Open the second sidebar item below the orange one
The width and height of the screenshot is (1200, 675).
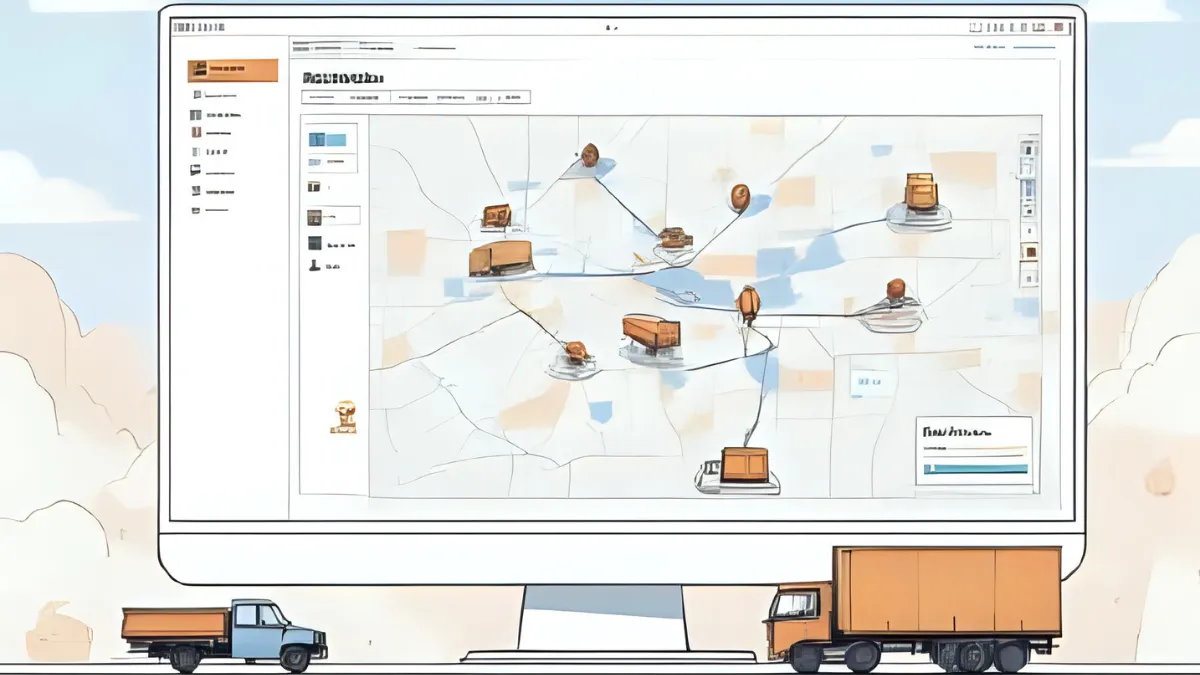(215, 115)
